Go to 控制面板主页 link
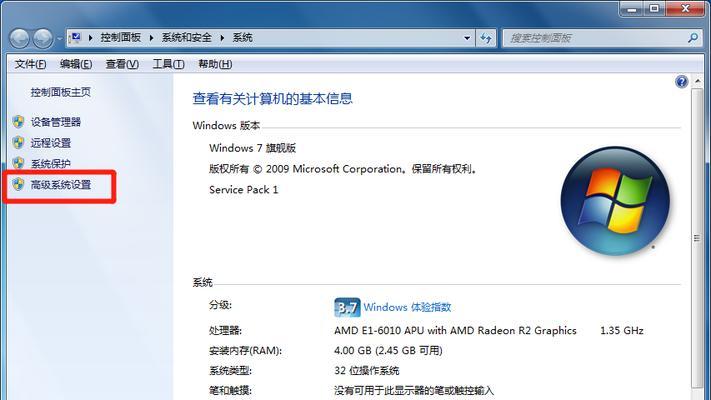 (61, 92)
